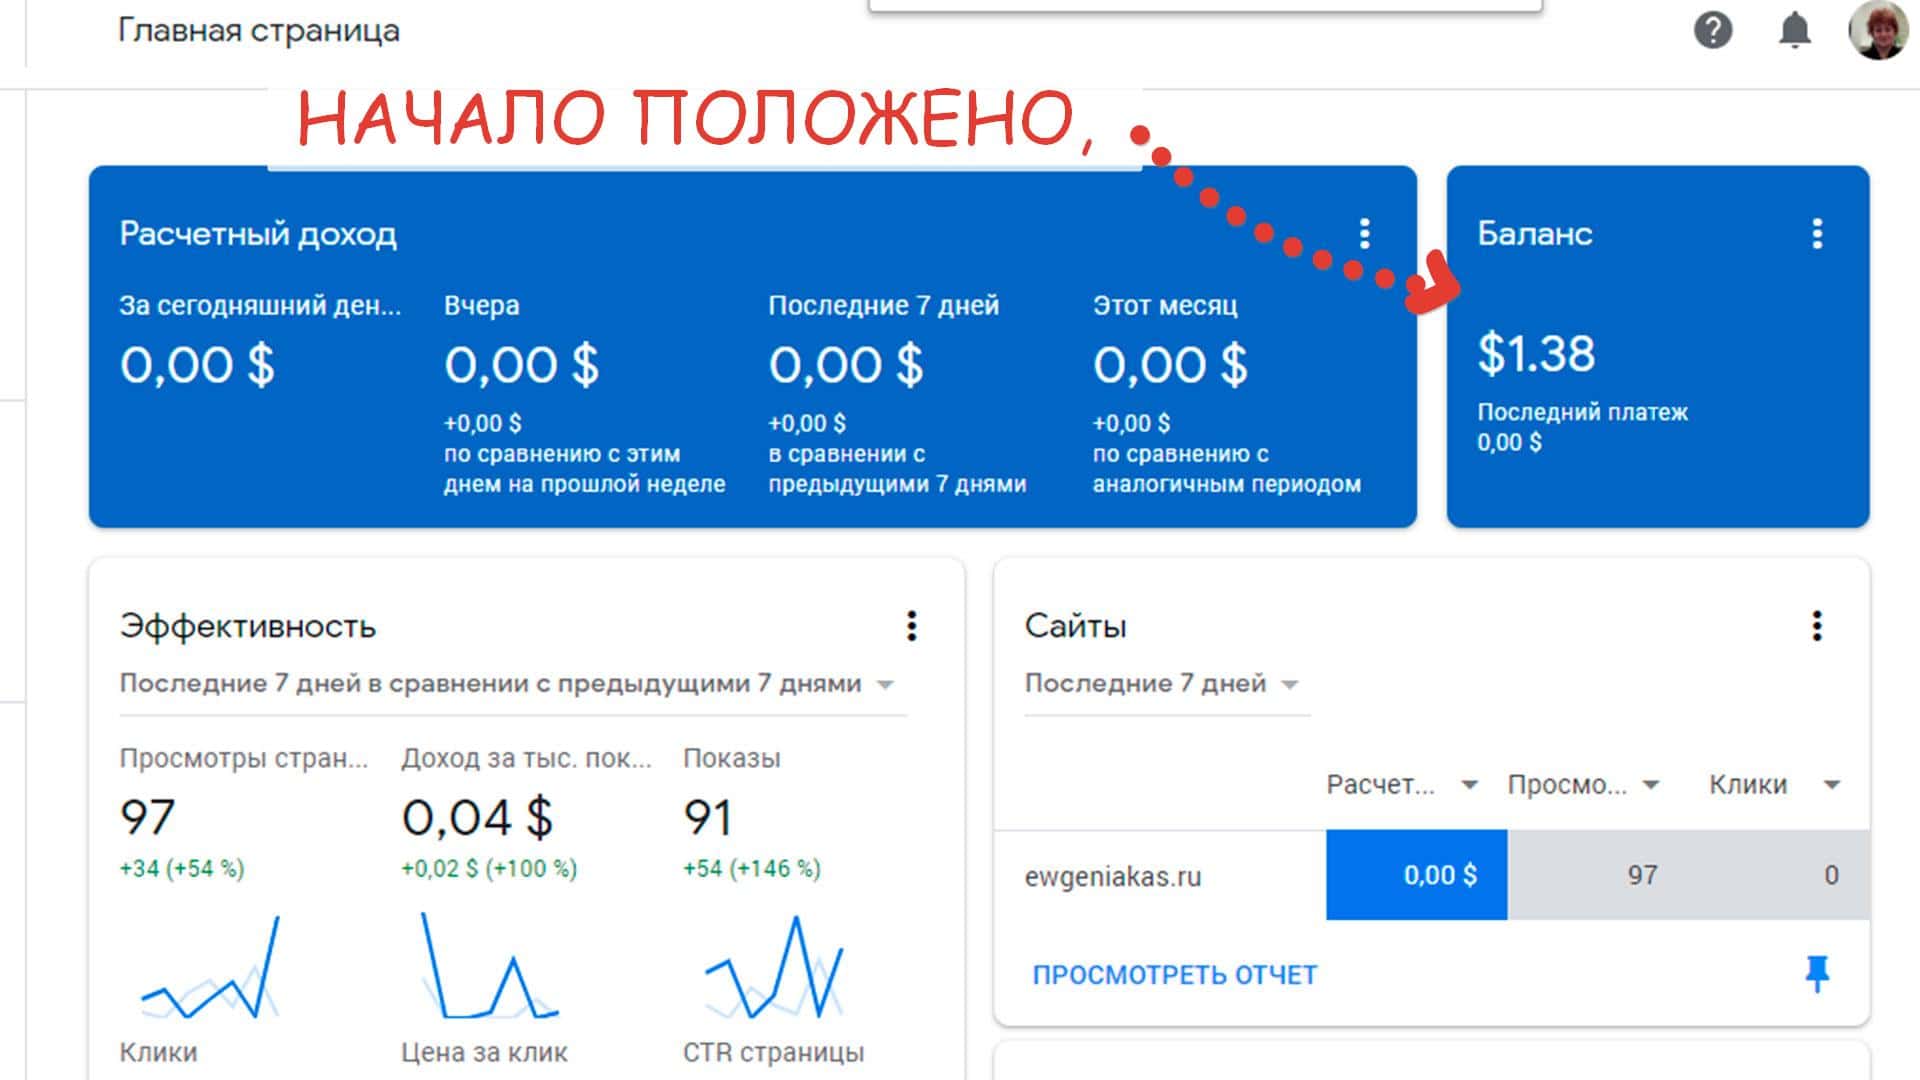This screenshot has height=1080, width=1920.
Task: Open Эффективность card three-dot menu
Action: pos(911,626)
